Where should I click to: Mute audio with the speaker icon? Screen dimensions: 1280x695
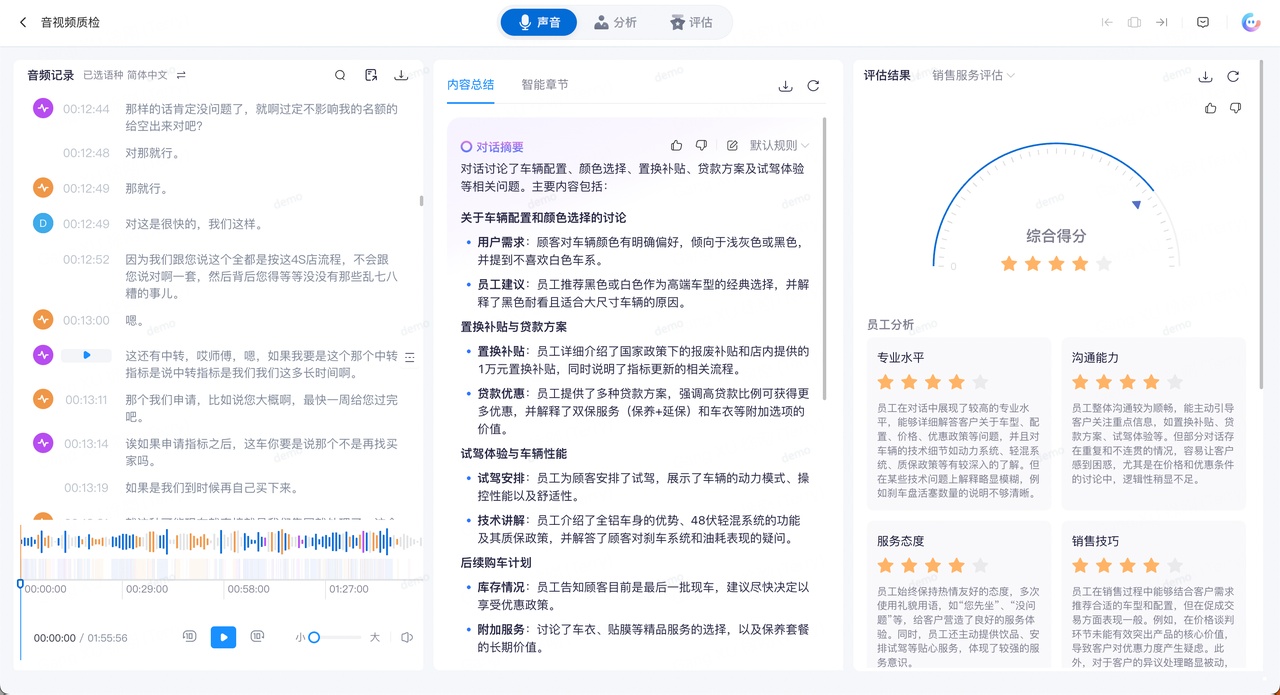point(407,637)
